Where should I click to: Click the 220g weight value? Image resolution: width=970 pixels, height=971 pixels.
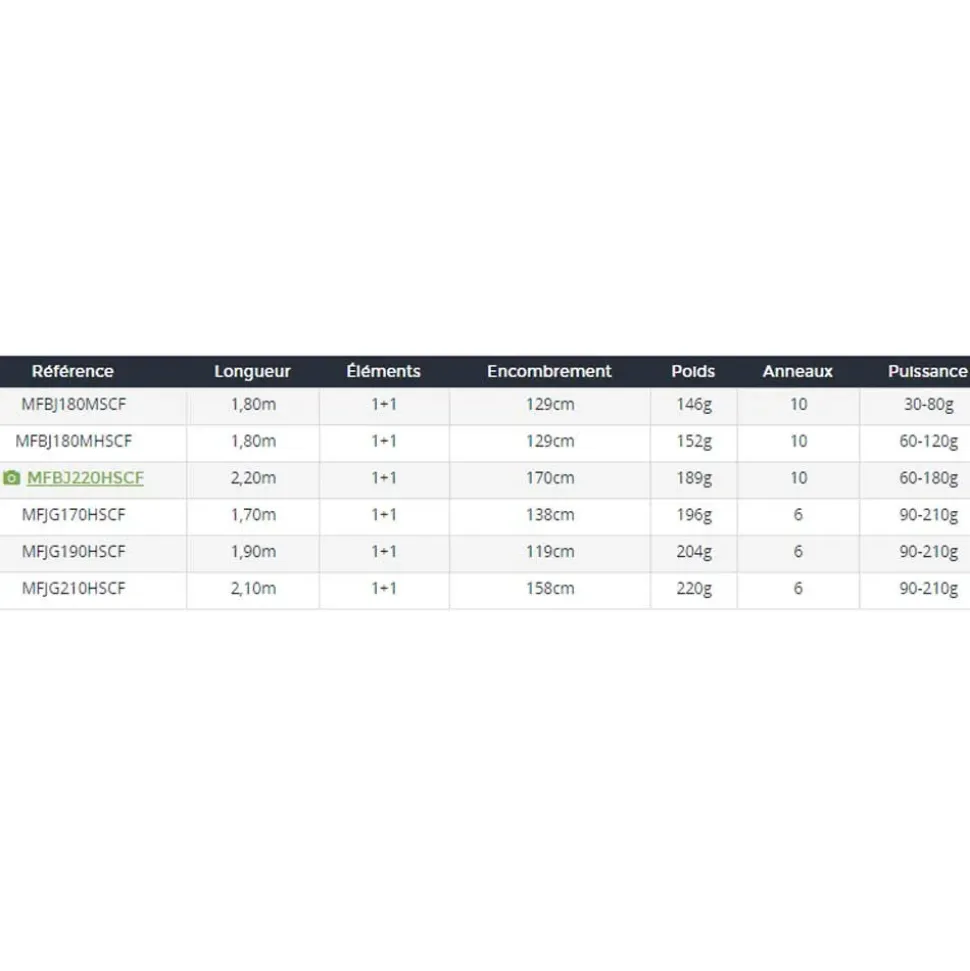[694, 589]
